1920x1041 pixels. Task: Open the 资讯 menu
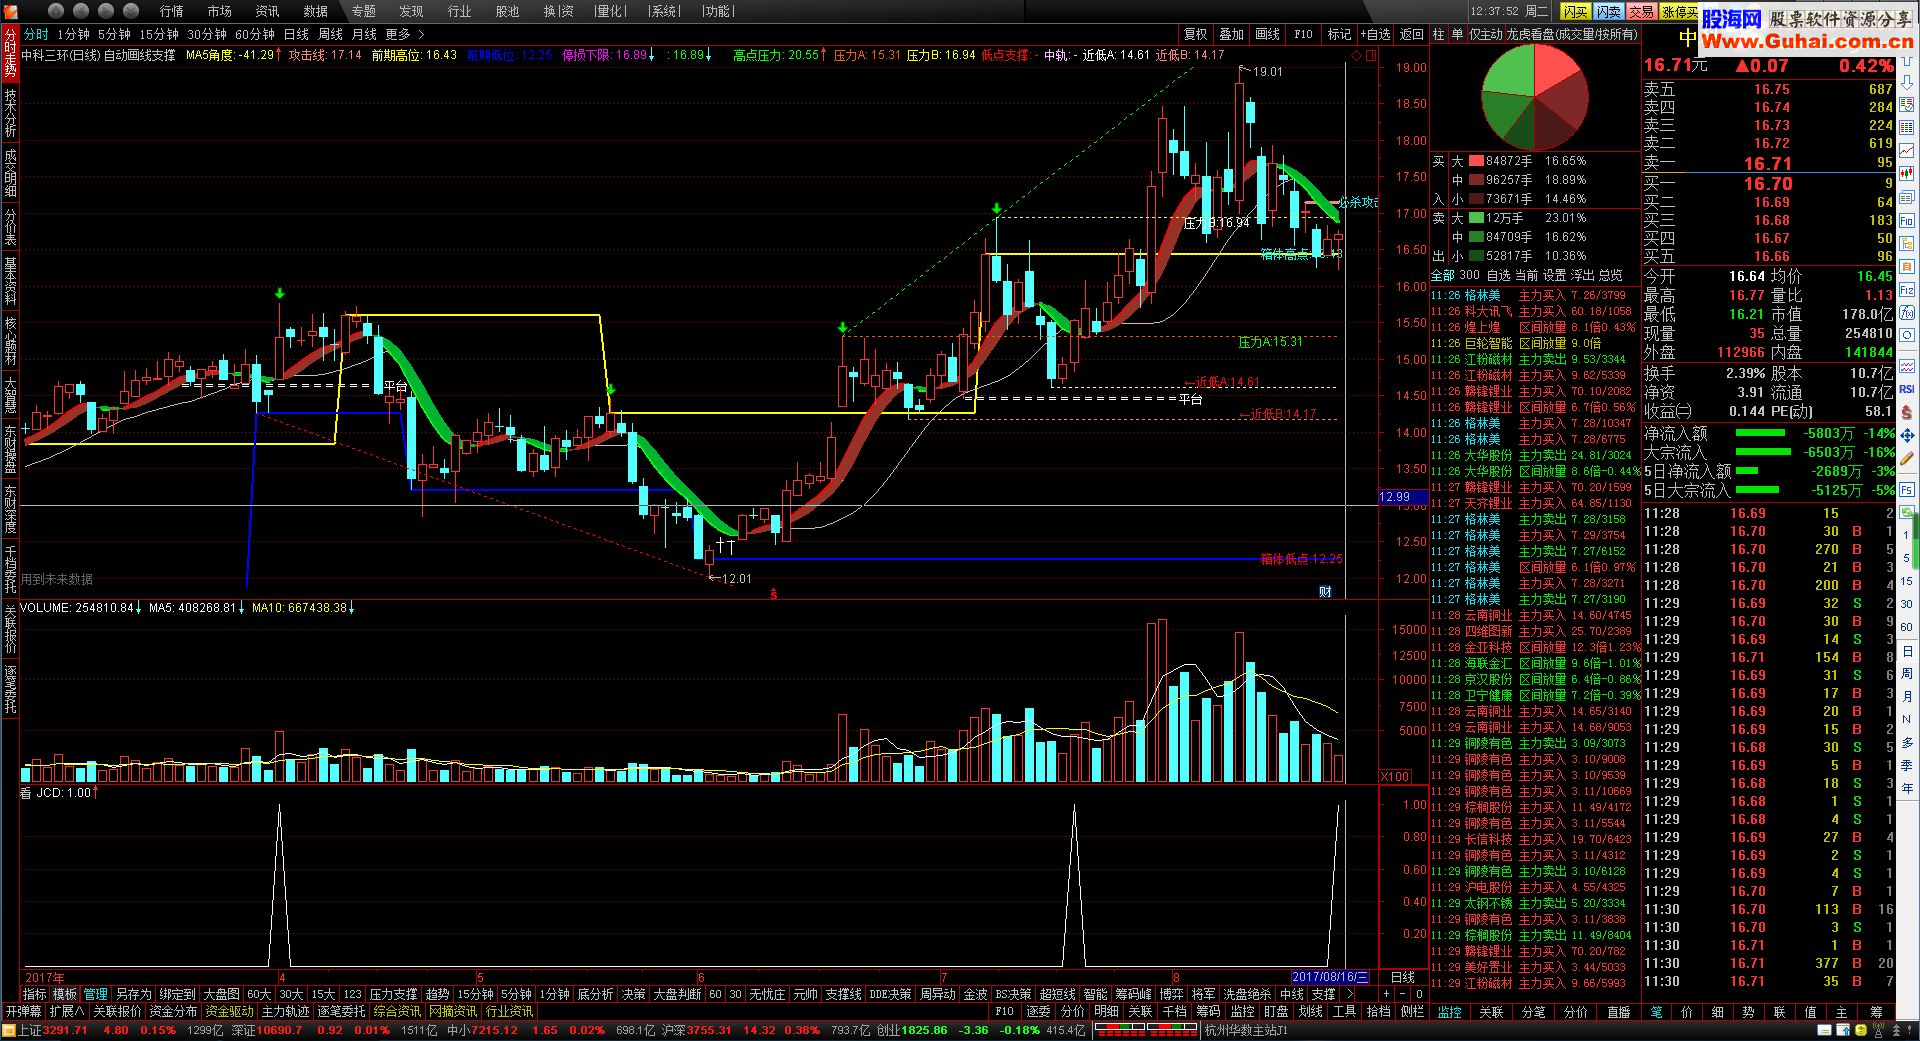click(268, 11)
